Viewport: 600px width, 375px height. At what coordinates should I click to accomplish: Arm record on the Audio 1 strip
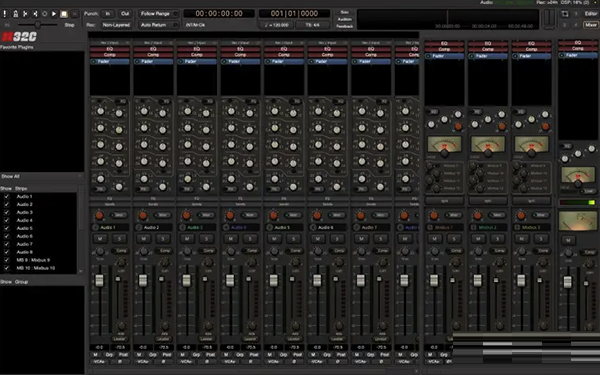coord(95,227)
